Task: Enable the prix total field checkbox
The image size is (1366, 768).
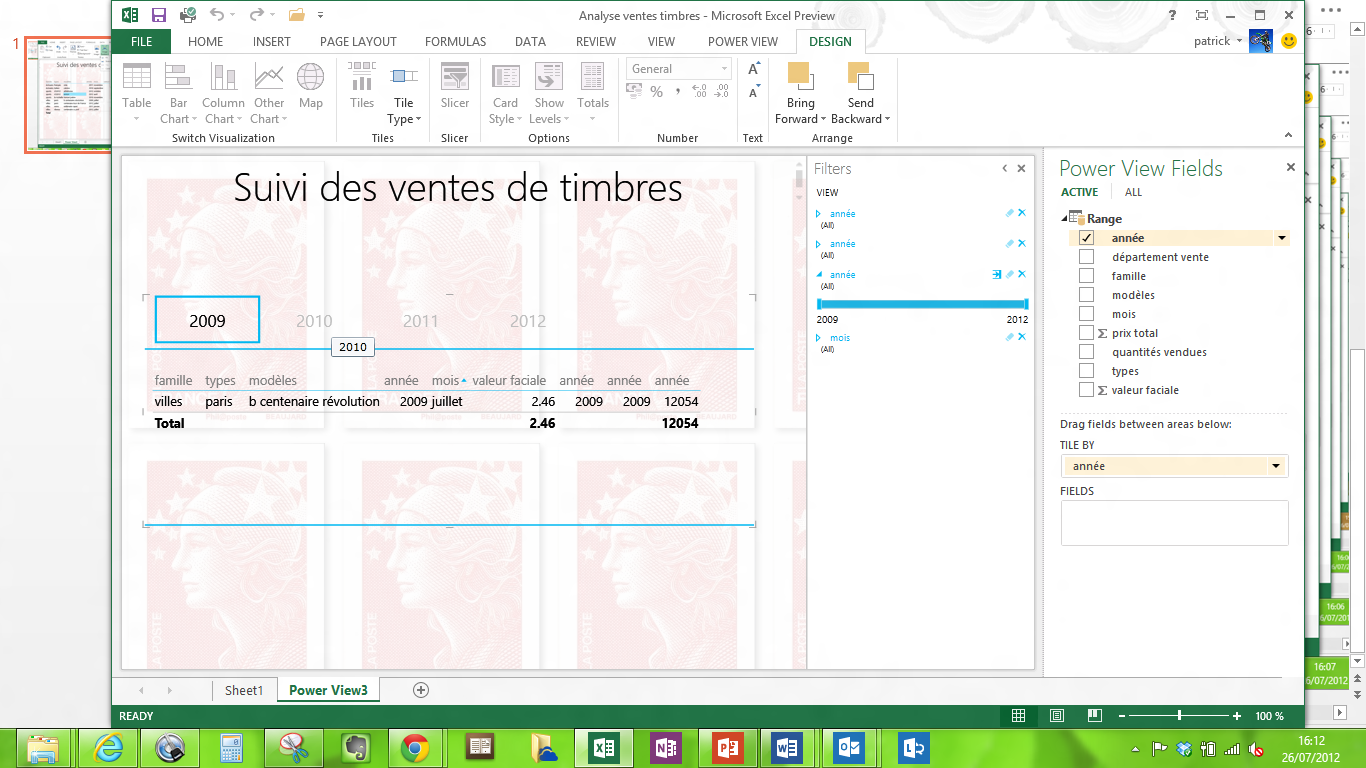Action: click(x=1087, y=333)
